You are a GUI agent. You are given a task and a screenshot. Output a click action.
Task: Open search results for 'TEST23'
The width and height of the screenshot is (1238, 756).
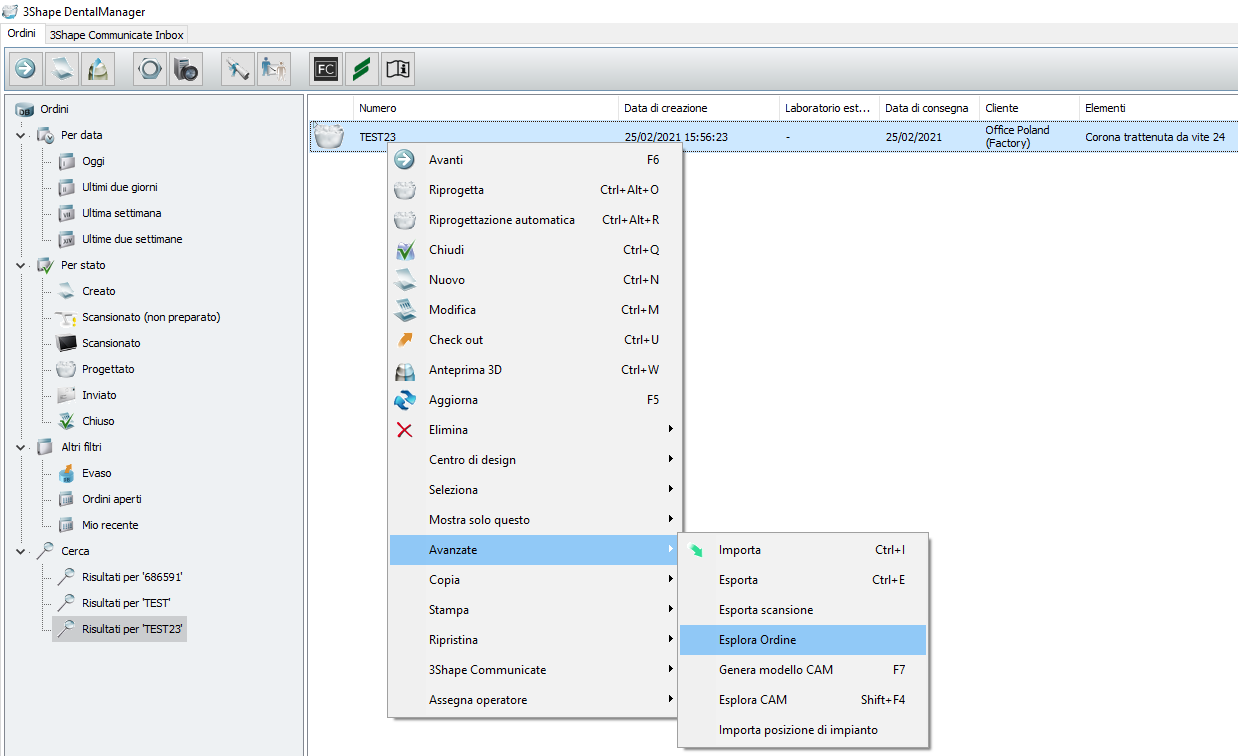tap(132, 629)
